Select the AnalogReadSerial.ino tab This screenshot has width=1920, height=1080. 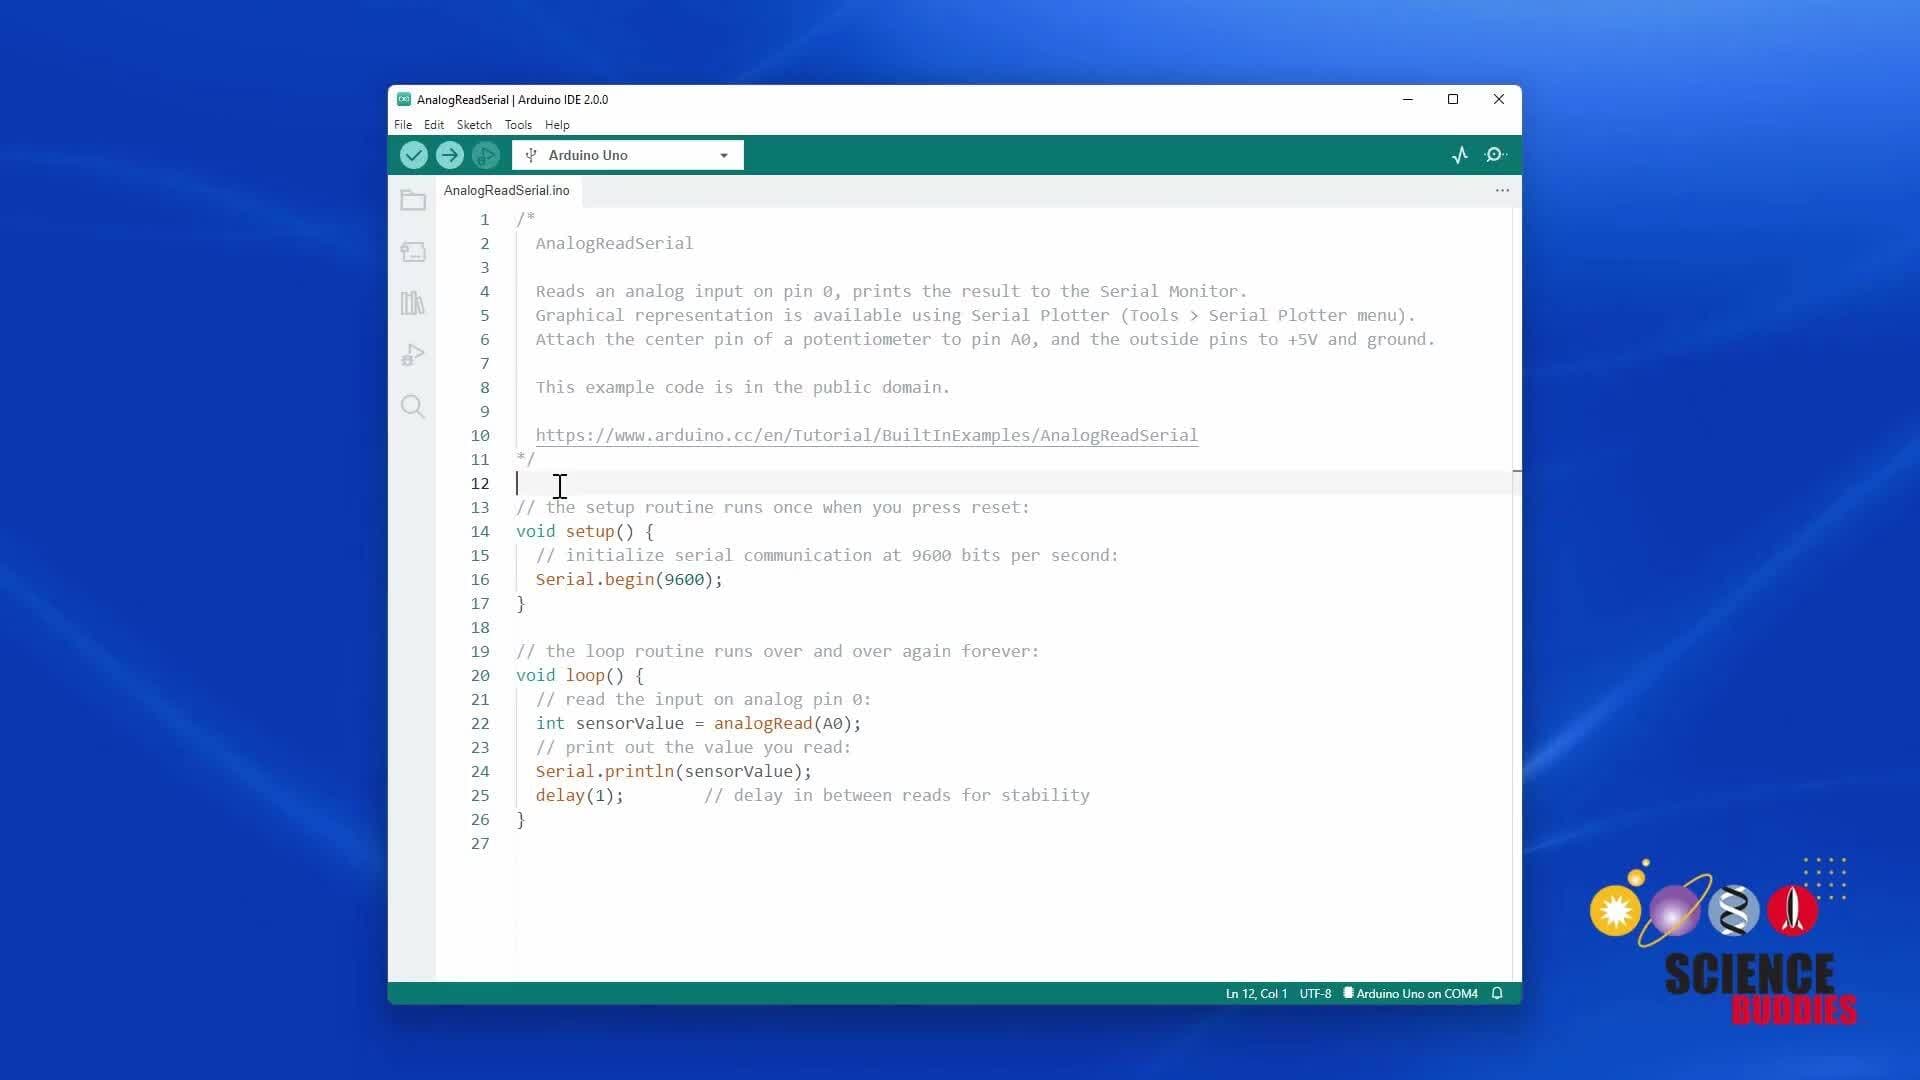(507, 190)
